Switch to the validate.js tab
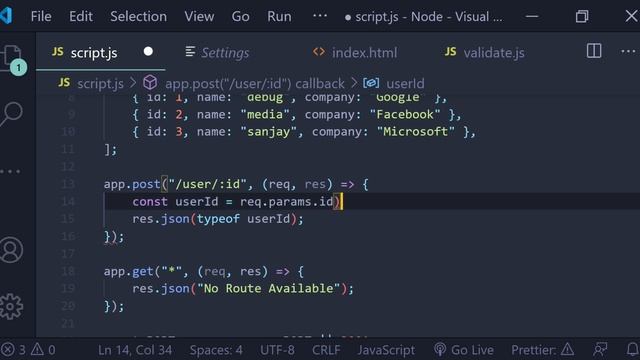This screenshot has width=640, height=360. [x=484, y=53]
